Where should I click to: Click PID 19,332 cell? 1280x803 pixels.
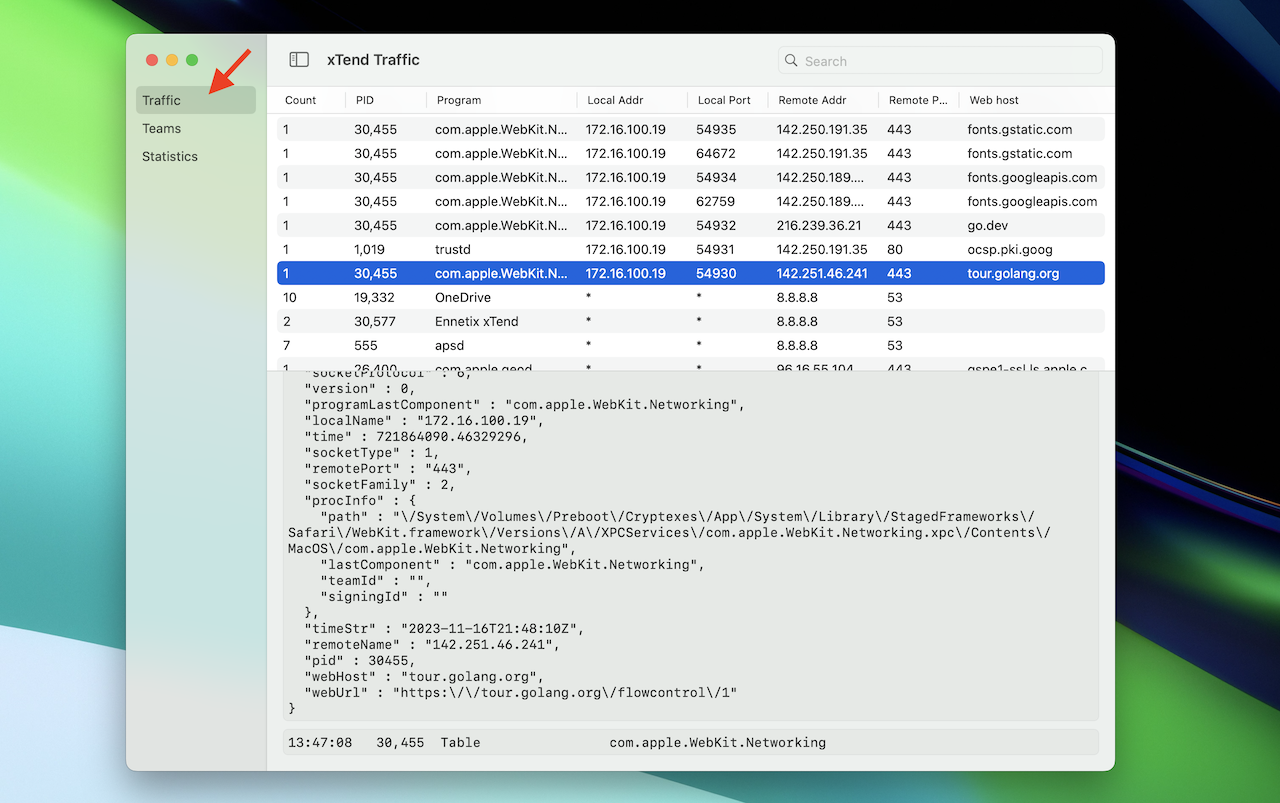(x=374, y=297)
